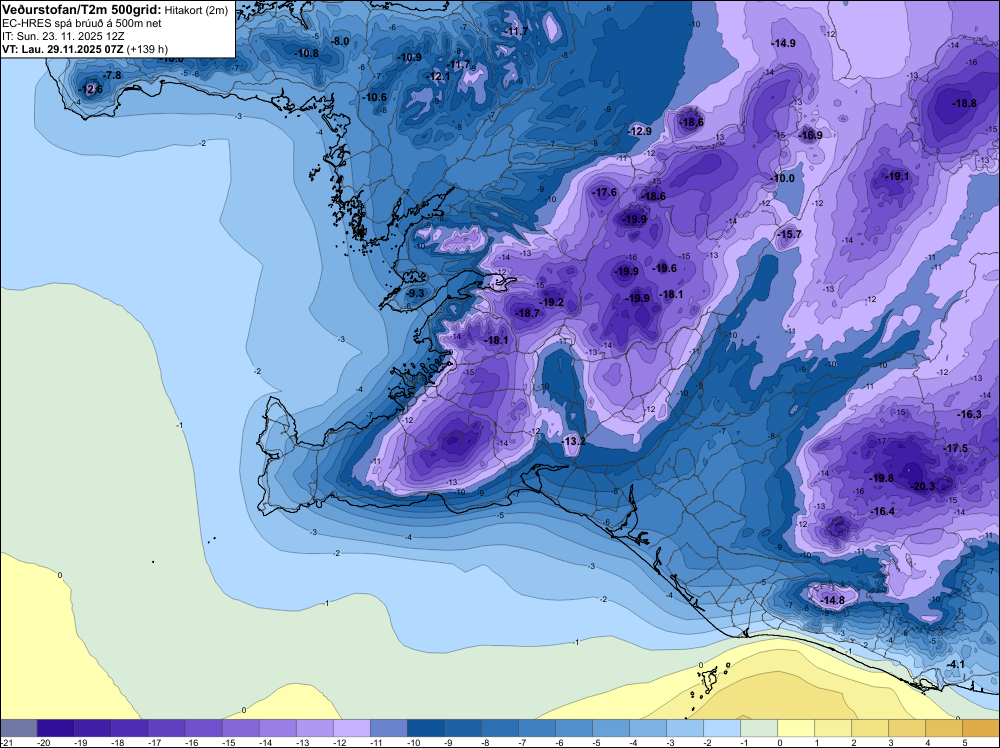Click the -19.6 temperature label

pos(665,268)
